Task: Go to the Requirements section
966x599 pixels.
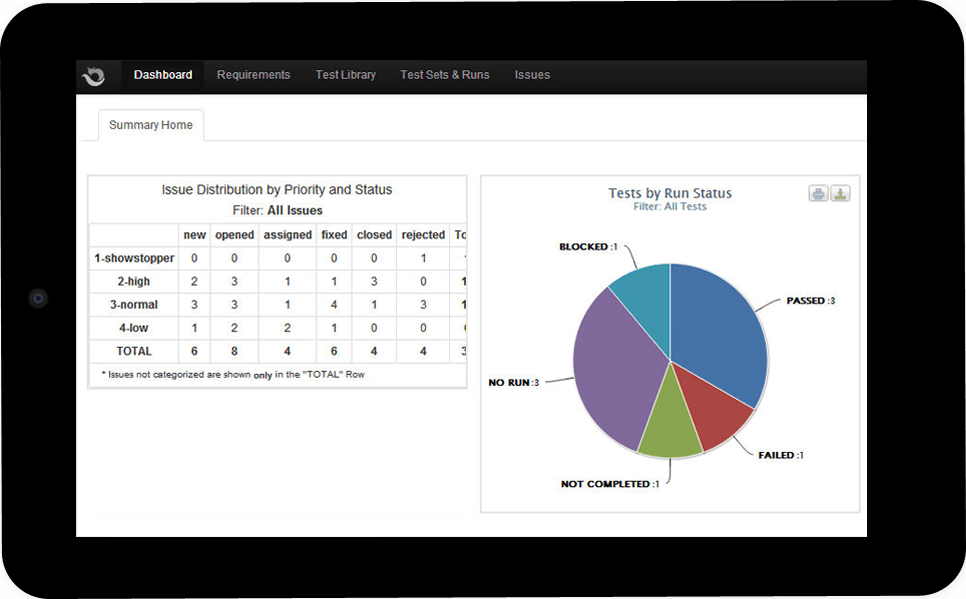Action: [x=253, y=75]
